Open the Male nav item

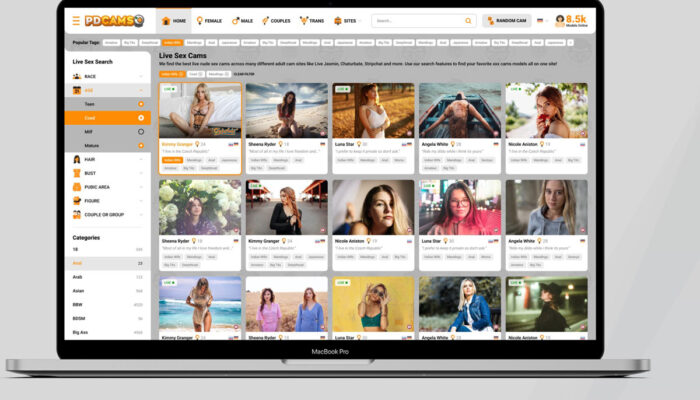click(x=242, y=21)
